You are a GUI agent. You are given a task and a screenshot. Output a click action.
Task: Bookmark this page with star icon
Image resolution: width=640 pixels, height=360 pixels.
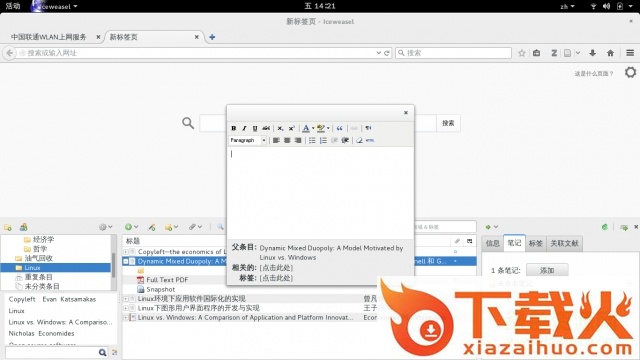click(x=522, y=53)
